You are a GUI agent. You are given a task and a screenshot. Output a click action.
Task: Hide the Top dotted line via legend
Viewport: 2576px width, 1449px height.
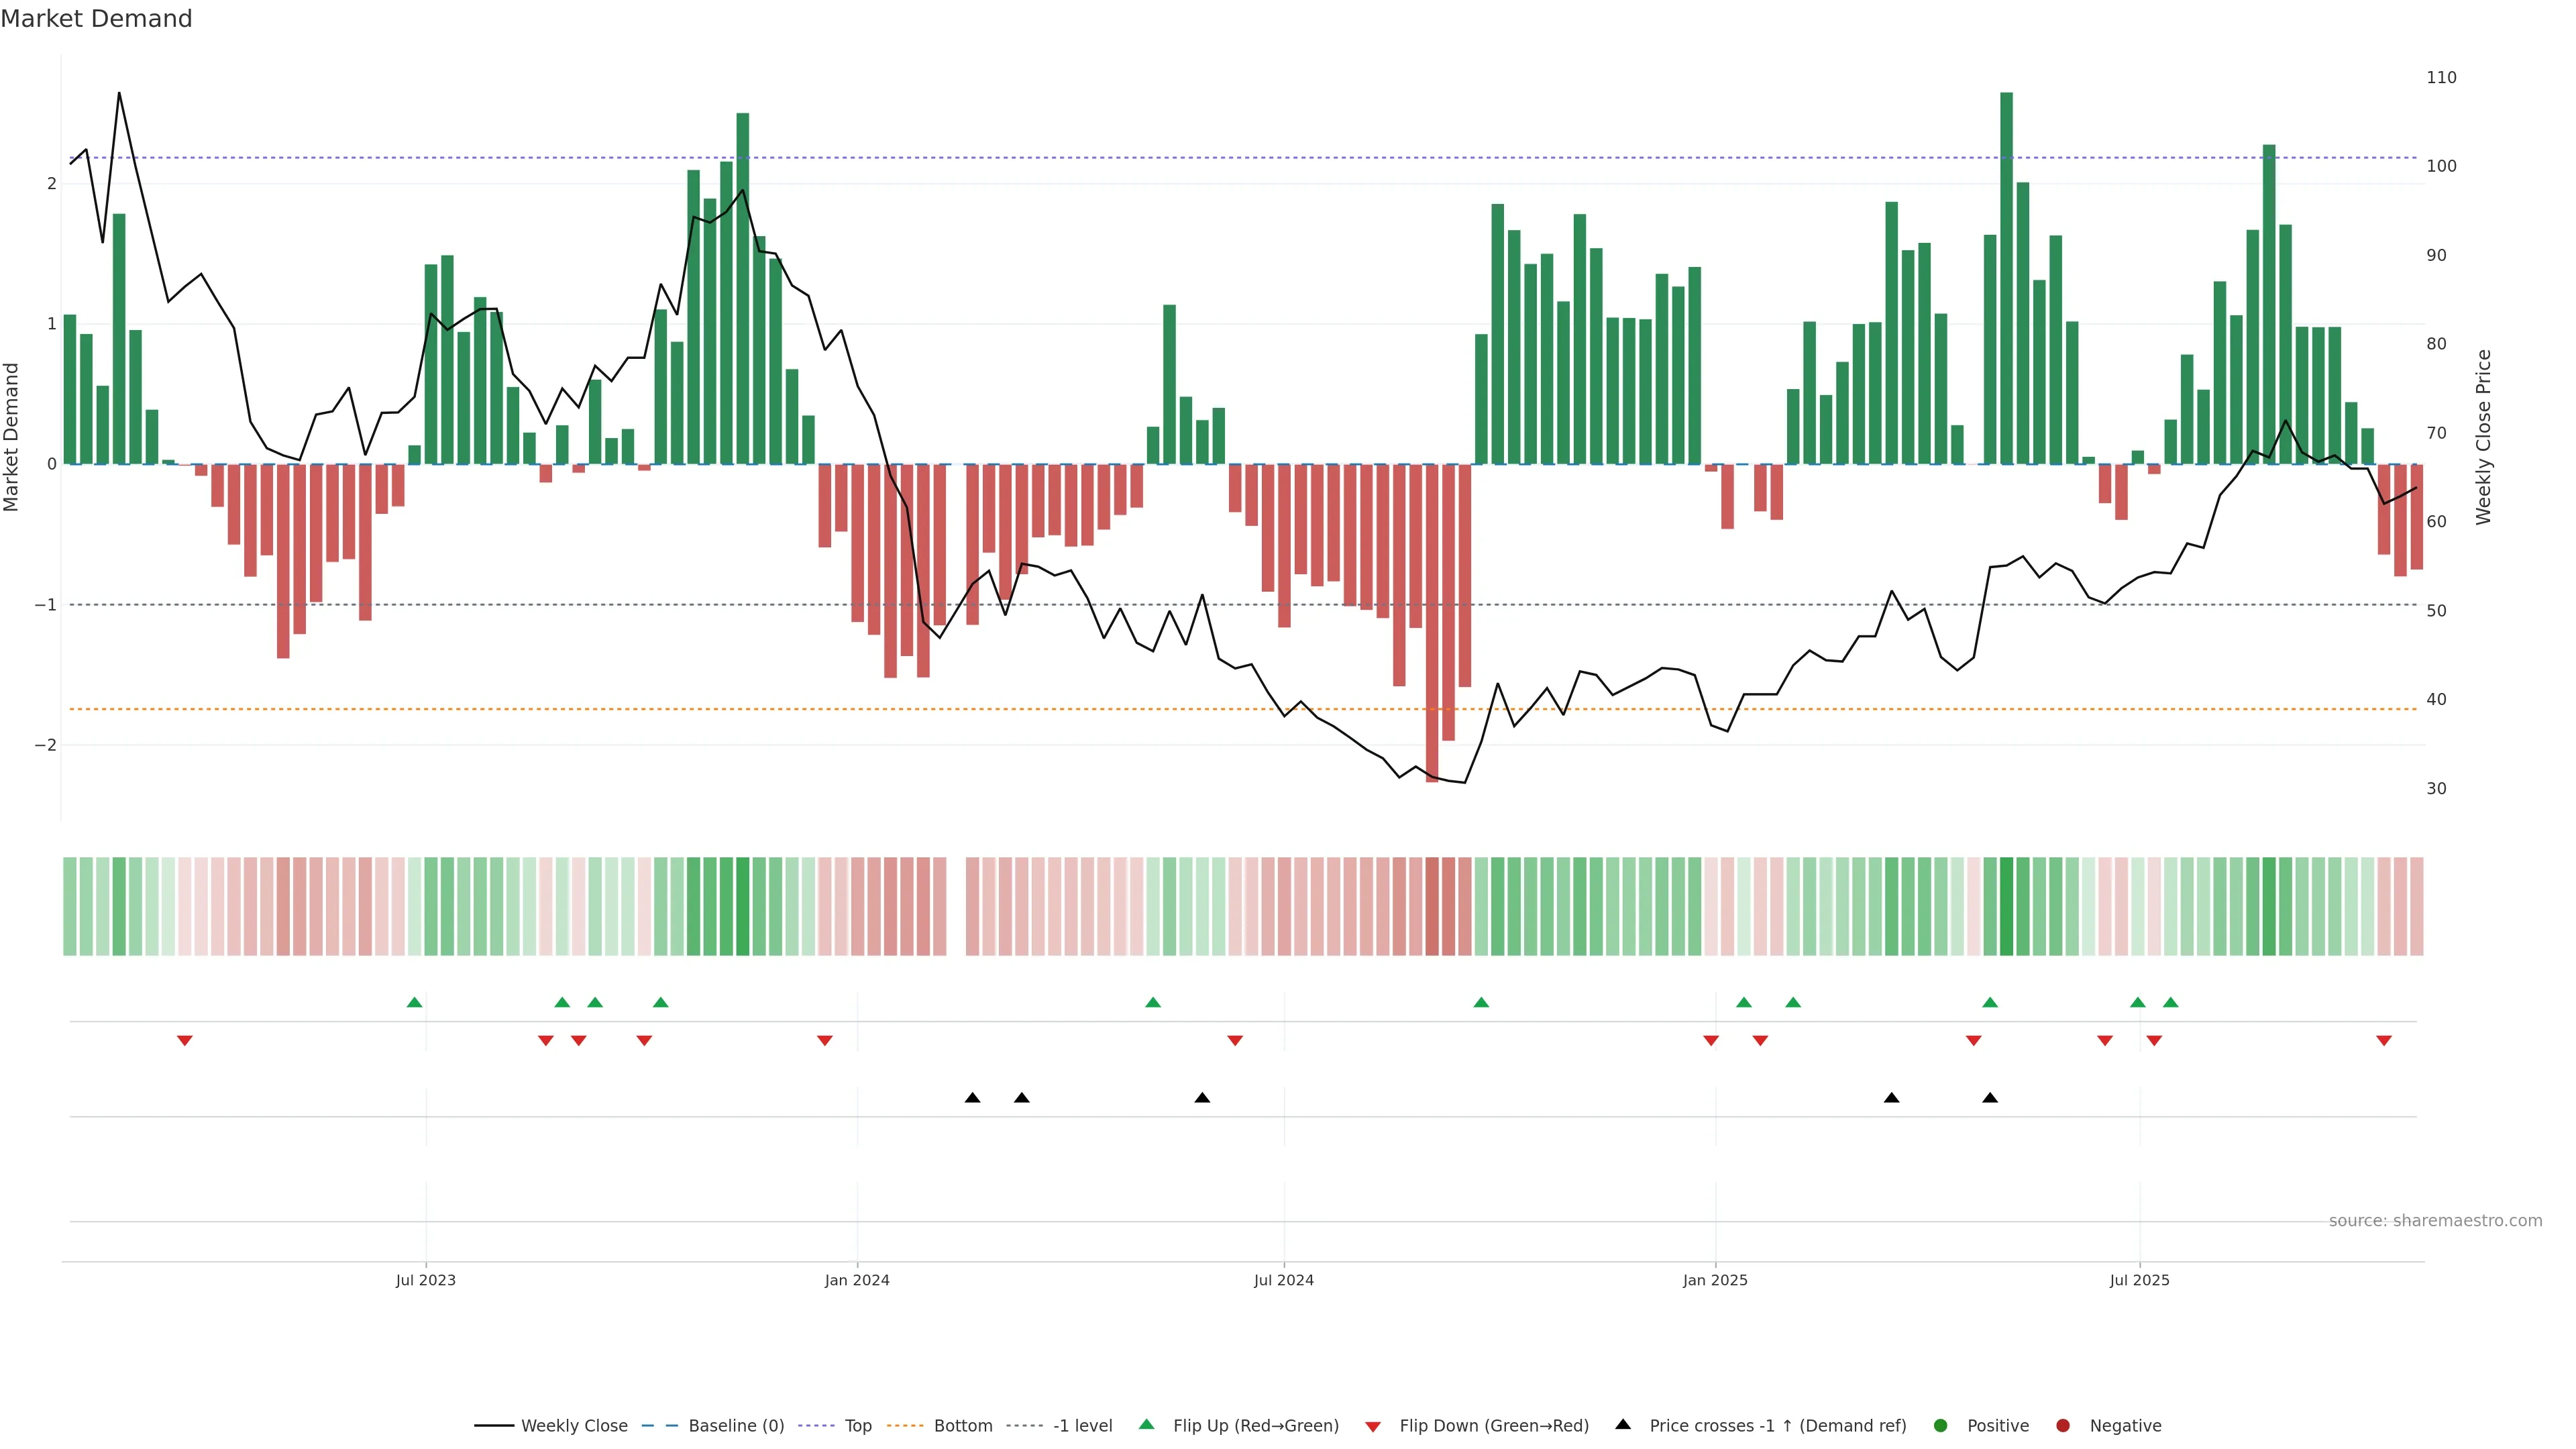857,1425
